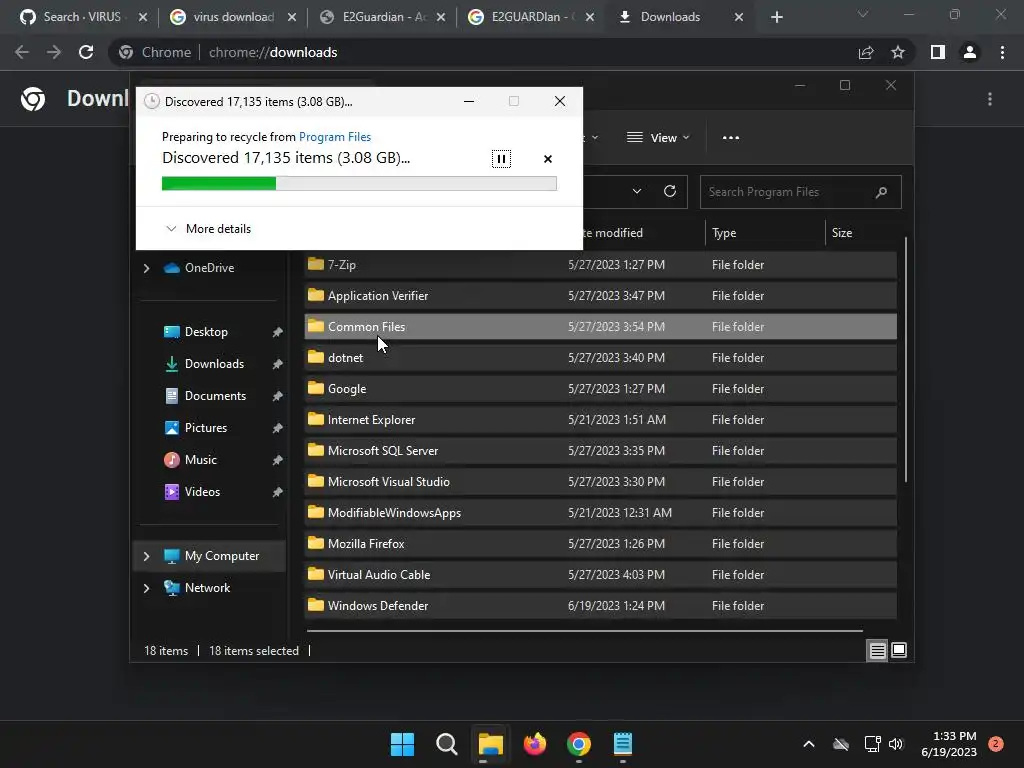Open Downloads in quick access
The image size is (1024, 768).
214,364
